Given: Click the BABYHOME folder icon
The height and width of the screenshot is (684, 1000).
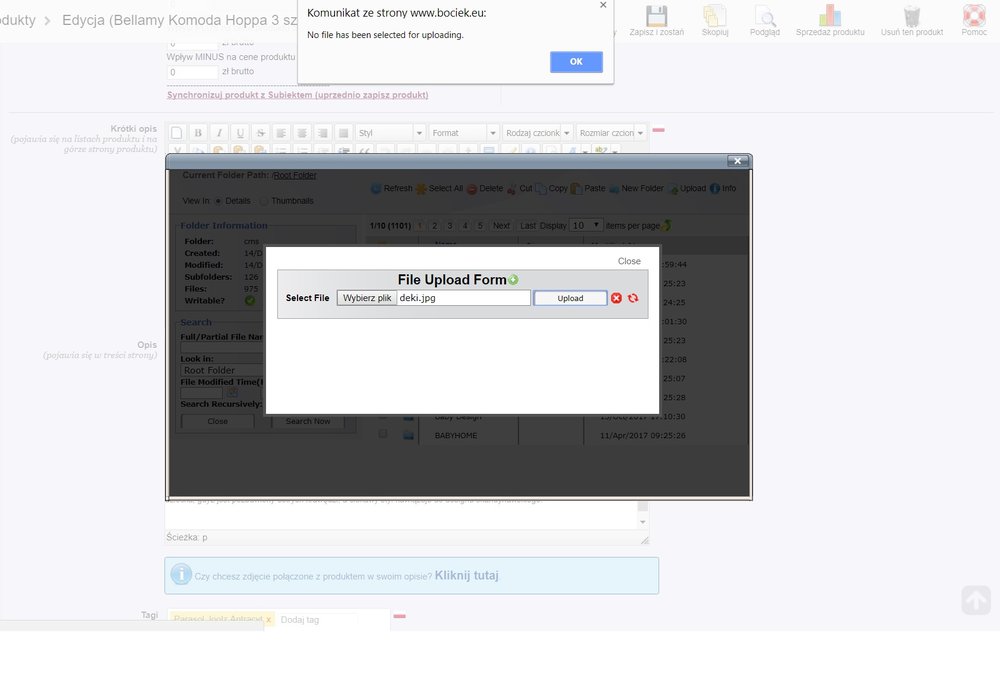Looking at the screenshot, I should click(x=408, y=435).
